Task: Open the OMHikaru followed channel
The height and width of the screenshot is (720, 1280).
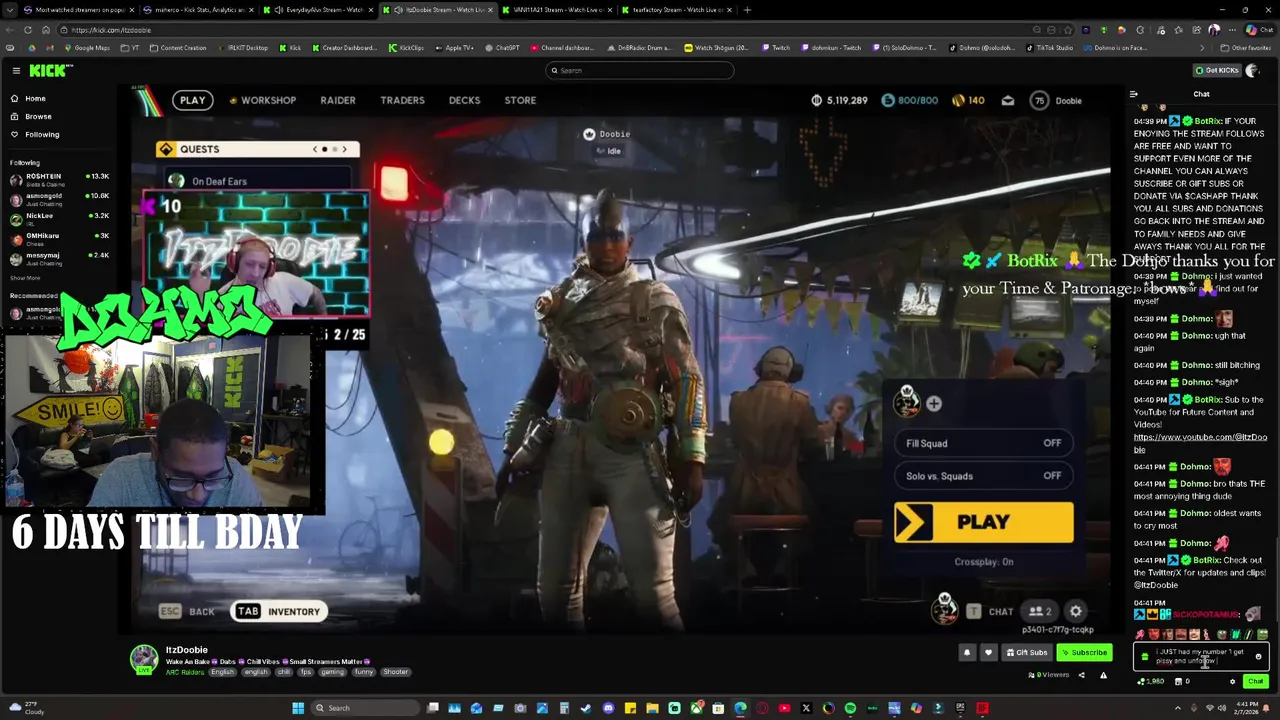Action: click(x=60, y=239)
